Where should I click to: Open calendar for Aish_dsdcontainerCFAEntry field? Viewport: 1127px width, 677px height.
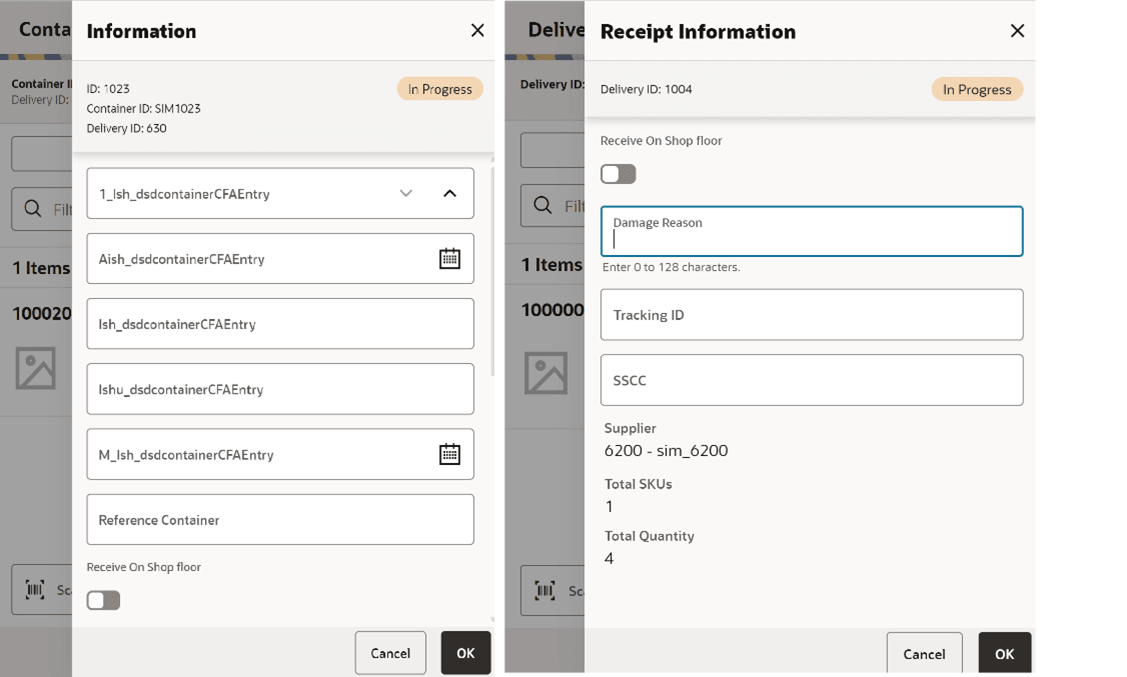tap(449, 259)
